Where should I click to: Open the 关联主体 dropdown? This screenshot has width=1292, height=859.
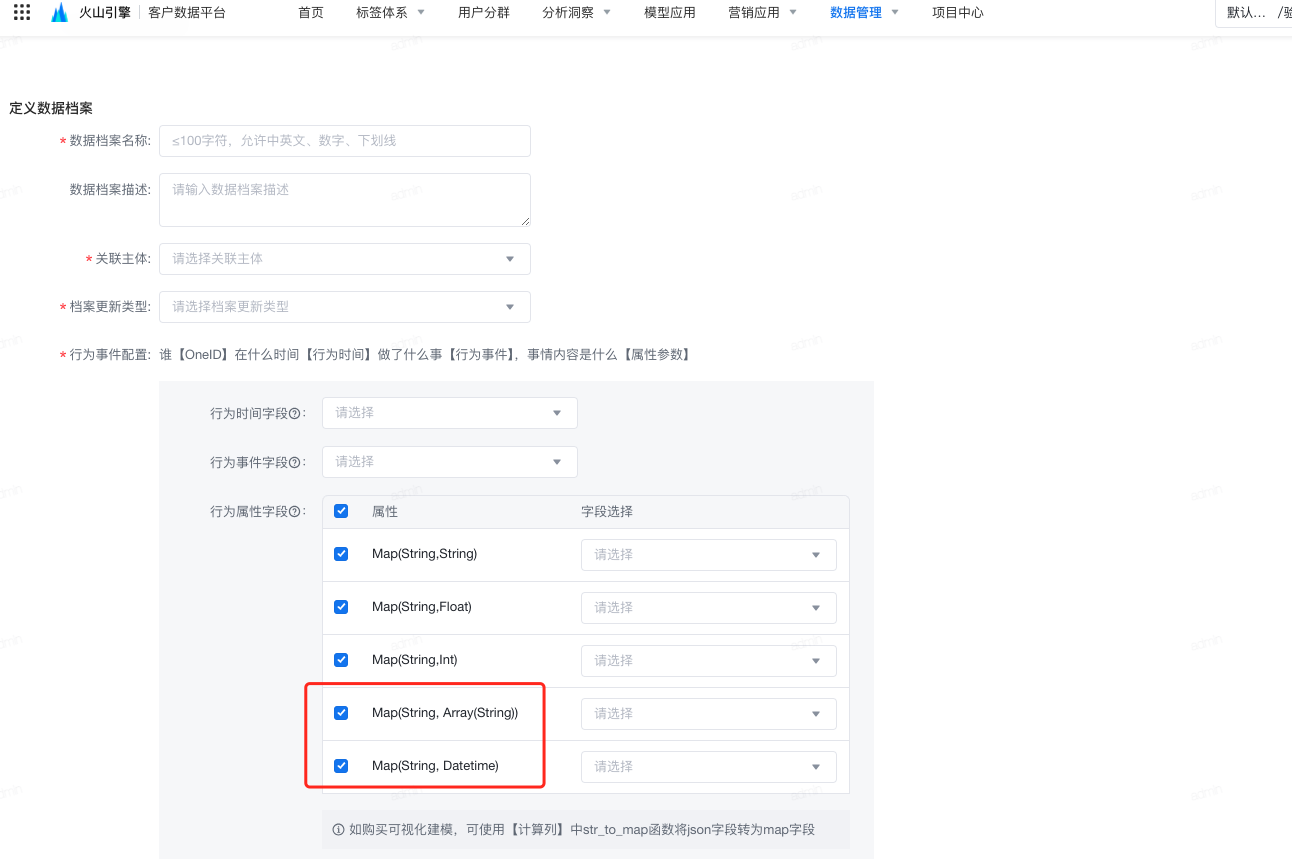coord(345,259)
